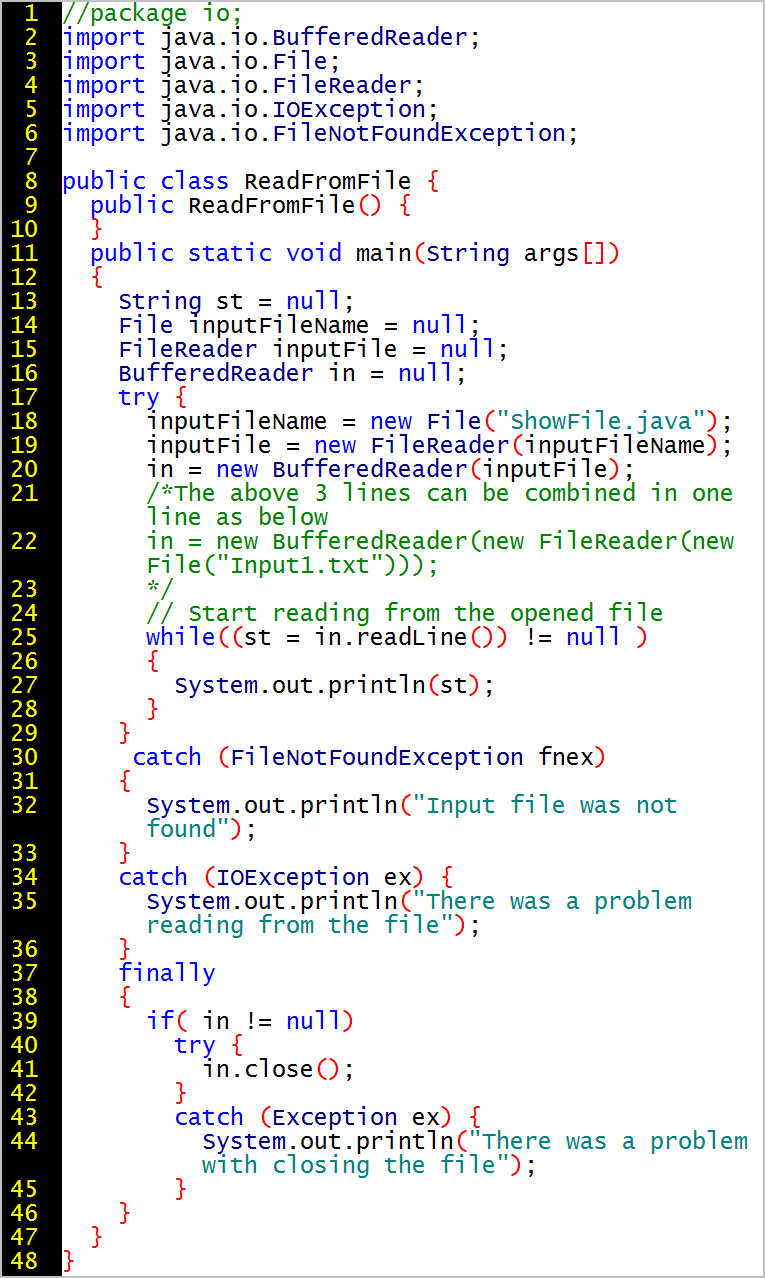Screen dimensions: 765x1278
Task: Click "// Start reading from the opened file" comment
Action: 404,614
